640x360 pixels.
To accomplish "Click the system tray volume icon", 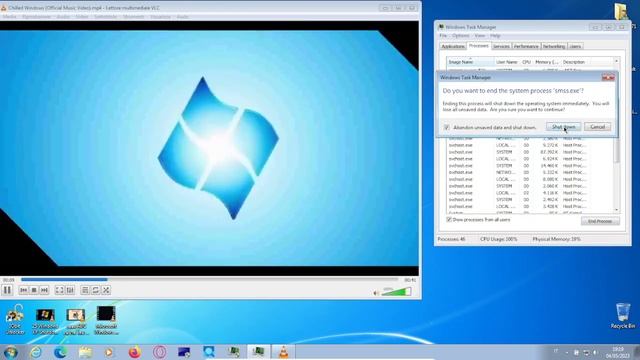I will pyautogui.click(x=596, y=352).
